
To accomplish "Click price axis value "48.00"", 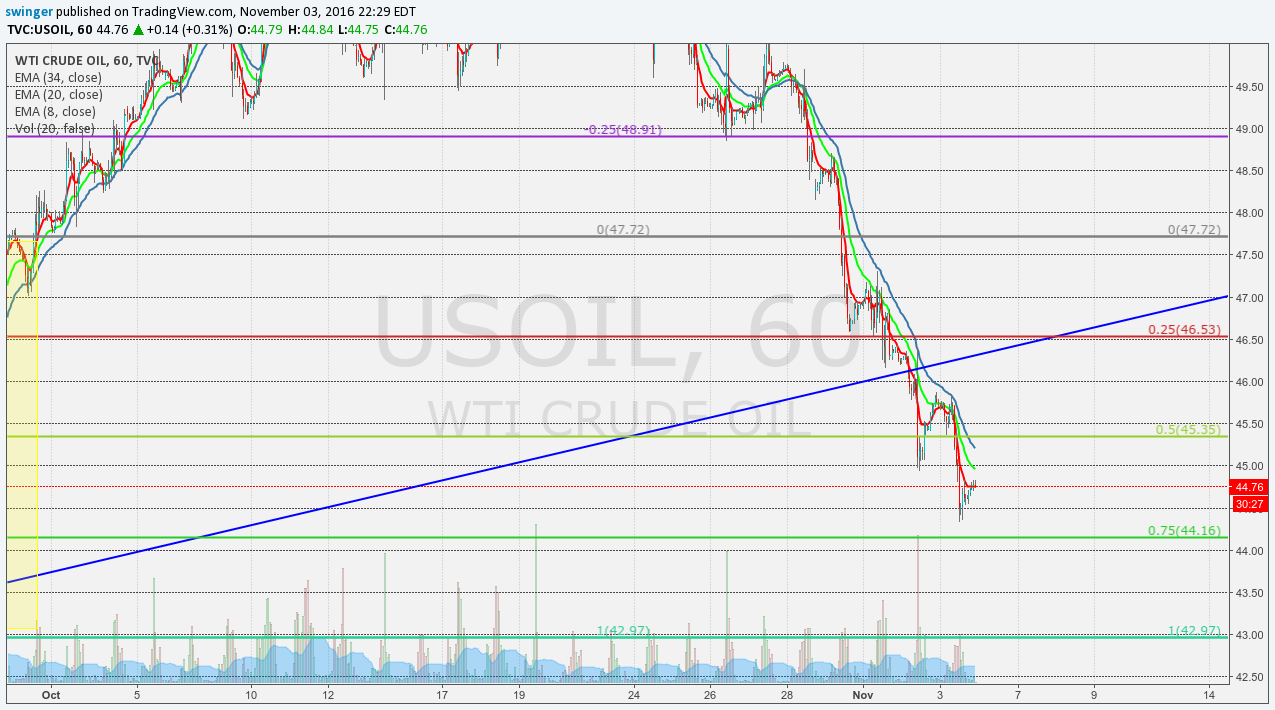I will click(1249, 213).
